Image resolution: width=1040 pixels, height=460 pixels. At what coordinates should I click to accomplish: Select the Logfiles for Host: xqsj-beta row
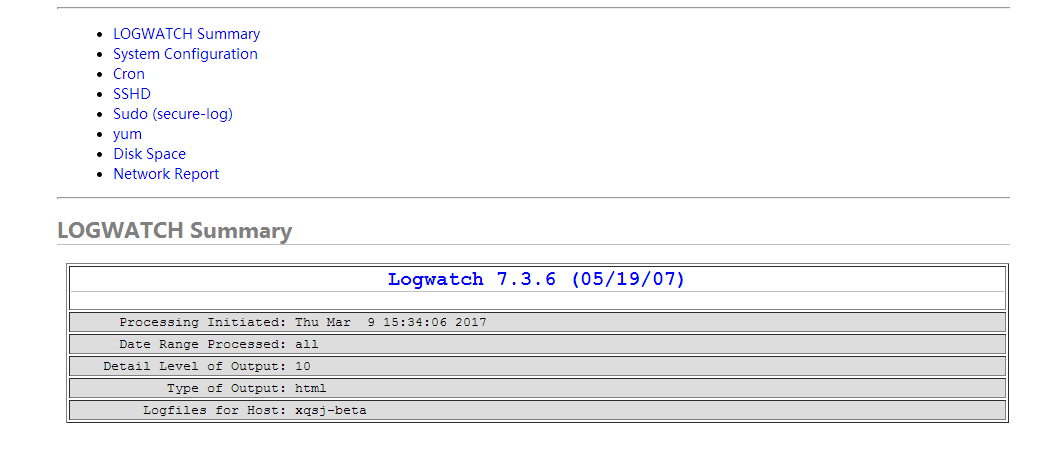click(x=537, y=410)
